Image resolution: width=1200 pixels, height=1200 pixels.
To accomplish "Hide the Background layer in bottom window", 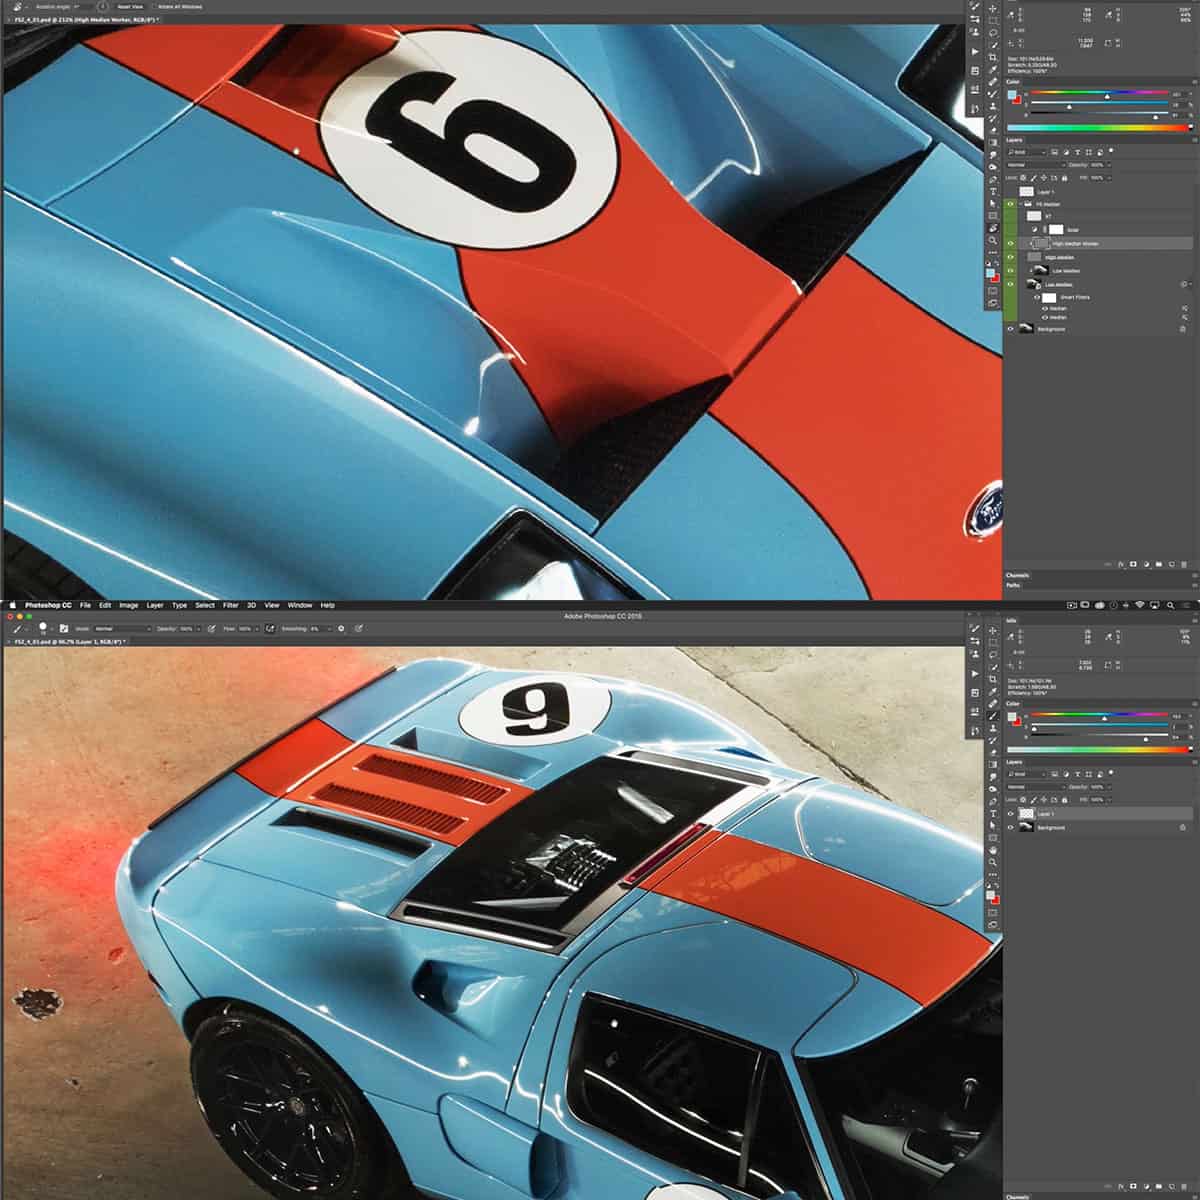I will 1010,828.
